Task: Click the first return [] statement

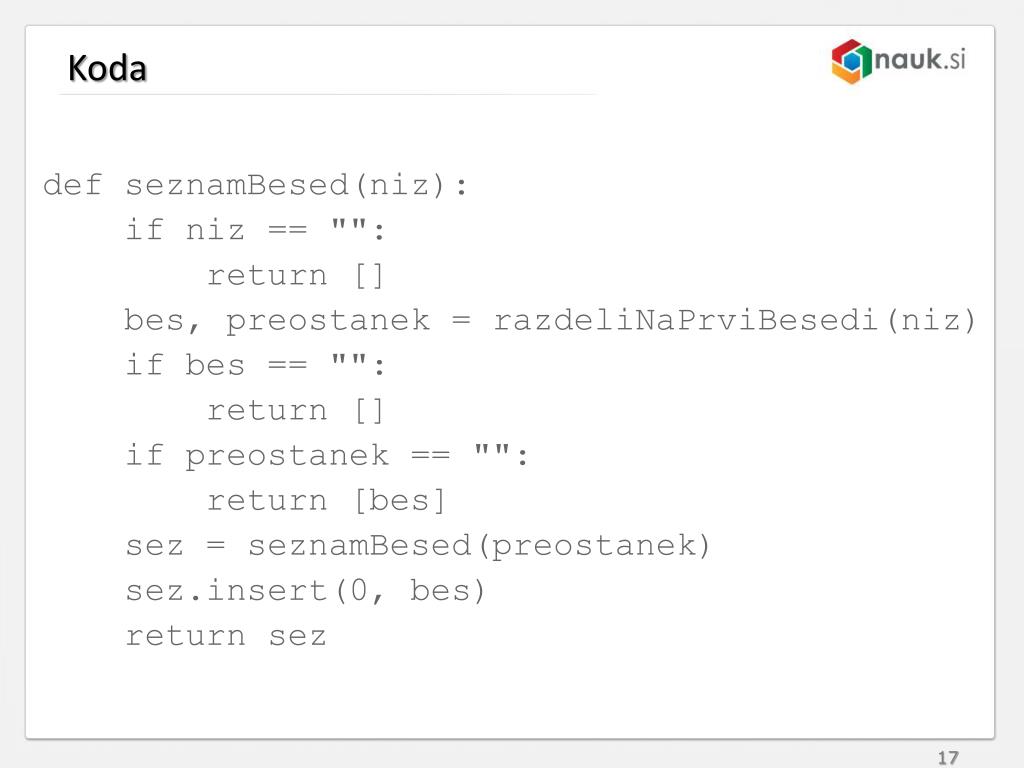Action: pyautogui.click(x=296, y=276)
